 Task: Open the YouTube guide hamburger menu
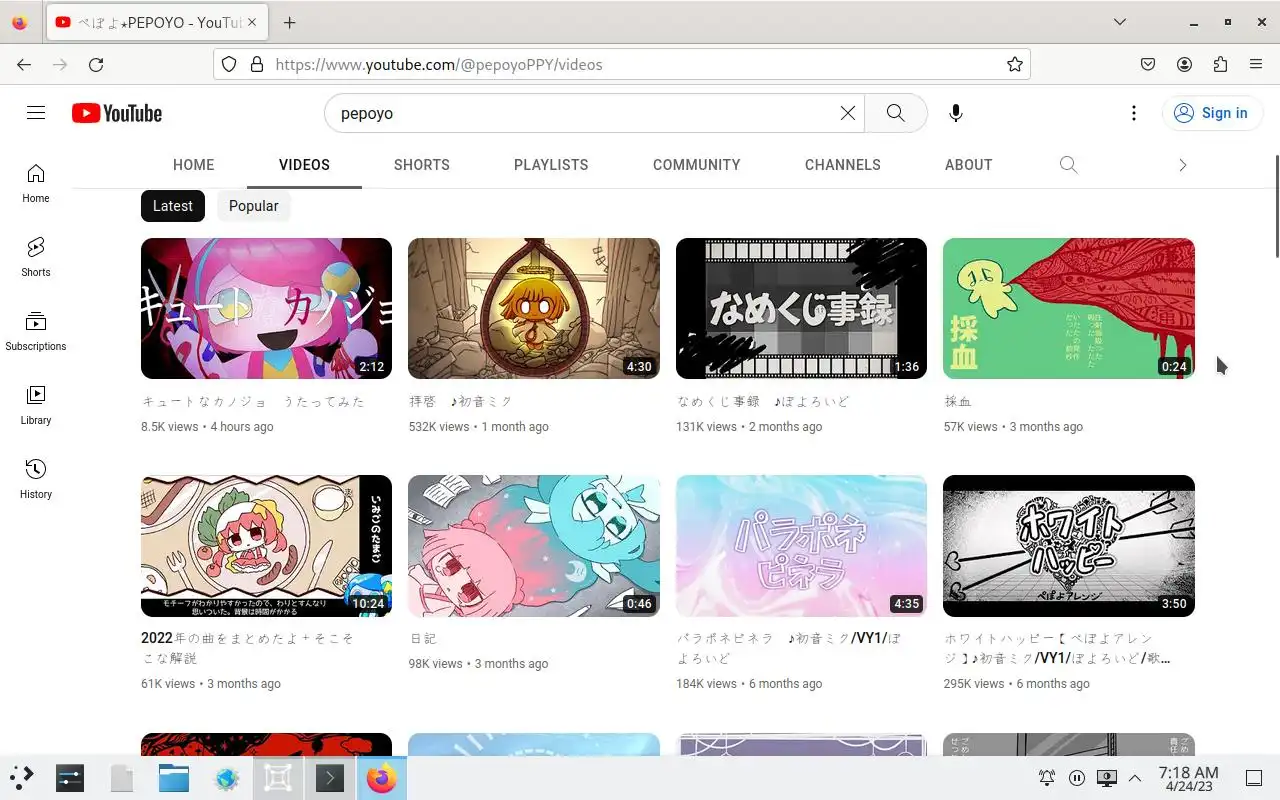click(36, 113)
